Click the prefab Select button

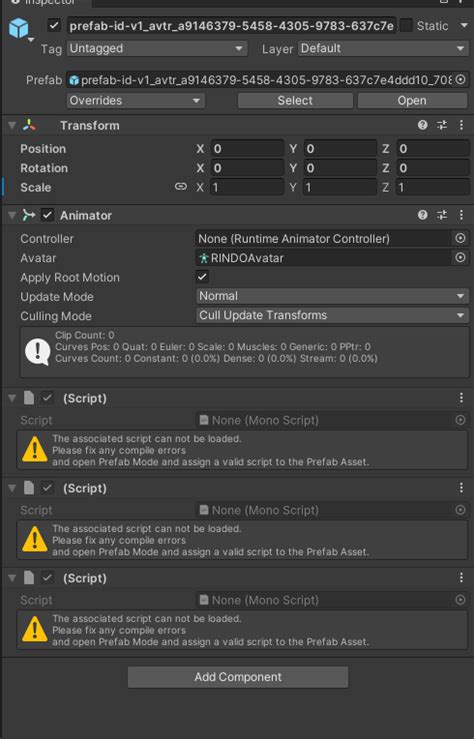[295, 100]
